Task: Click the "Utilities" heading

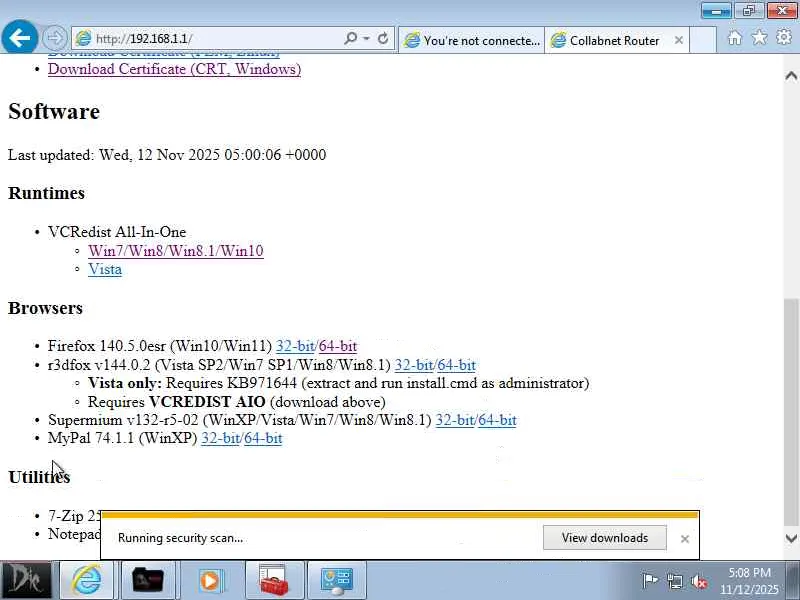Action: [39, 477]
